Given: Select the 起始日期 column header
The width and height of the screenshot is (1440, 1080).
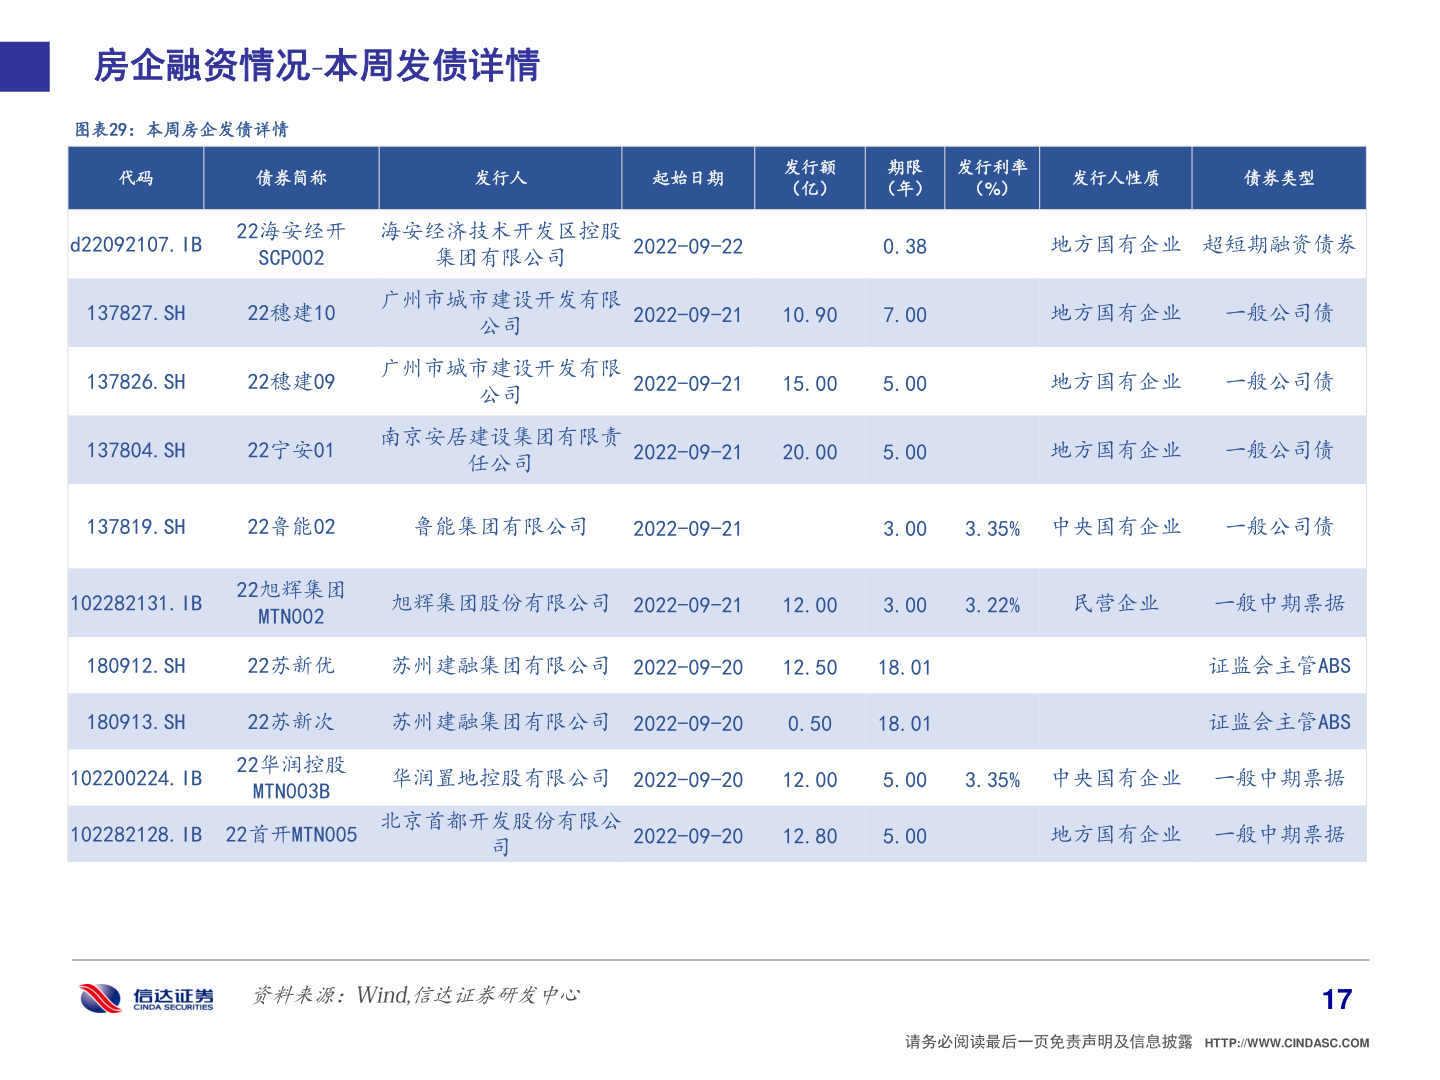Looking at the screenshot, I should click(690, 178).
